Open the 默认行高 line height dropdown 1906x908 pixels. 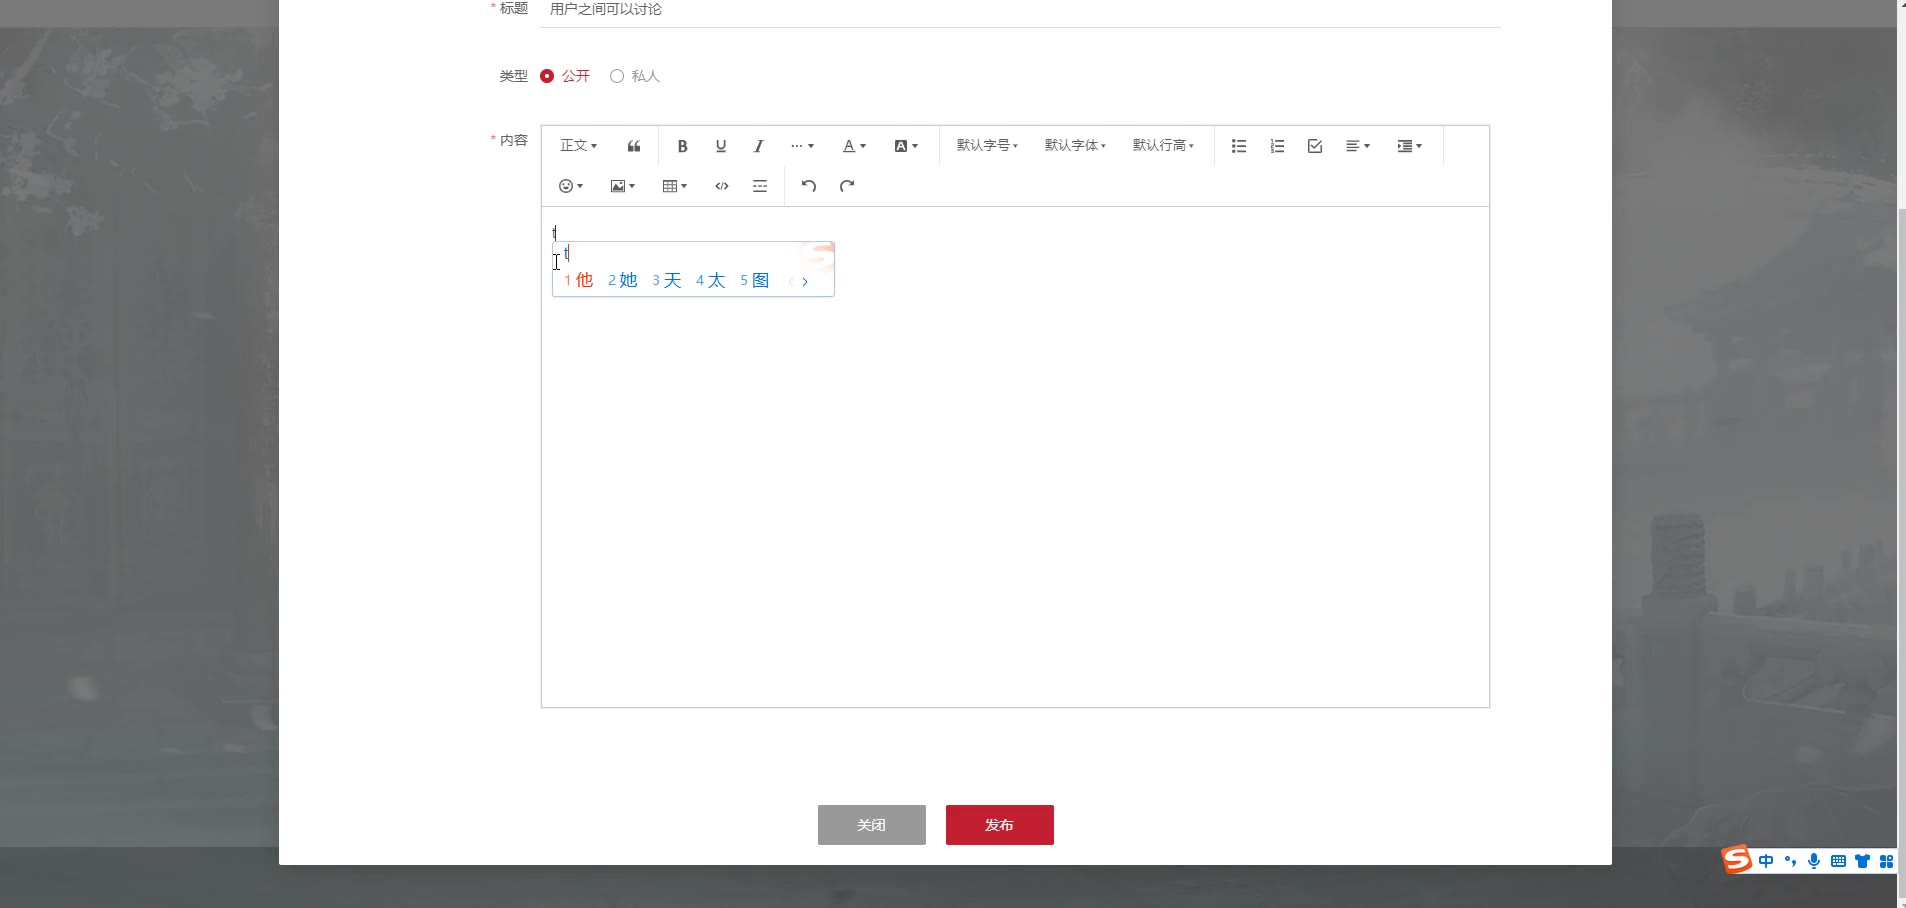pos(1163,146)
